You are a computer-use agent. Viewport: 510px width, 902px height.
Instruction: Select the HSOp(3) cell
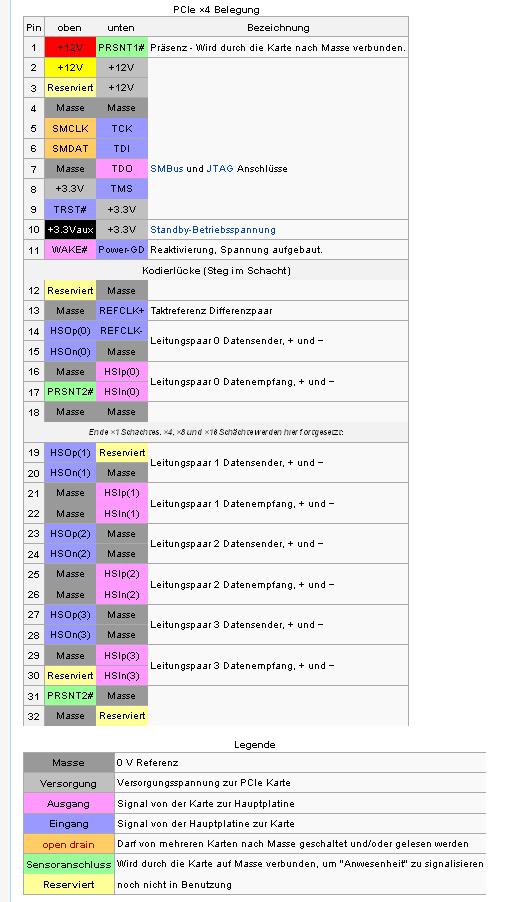[70, 615]
